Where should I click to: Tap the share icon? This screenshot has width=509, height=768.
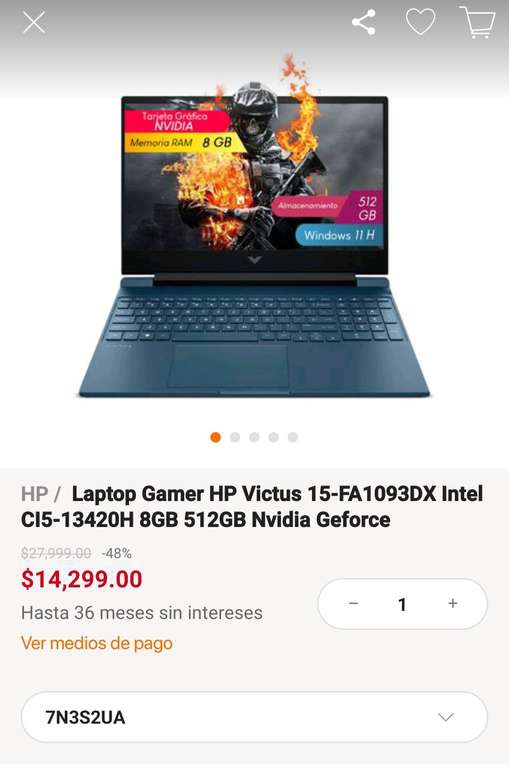[x=364, y=22]
